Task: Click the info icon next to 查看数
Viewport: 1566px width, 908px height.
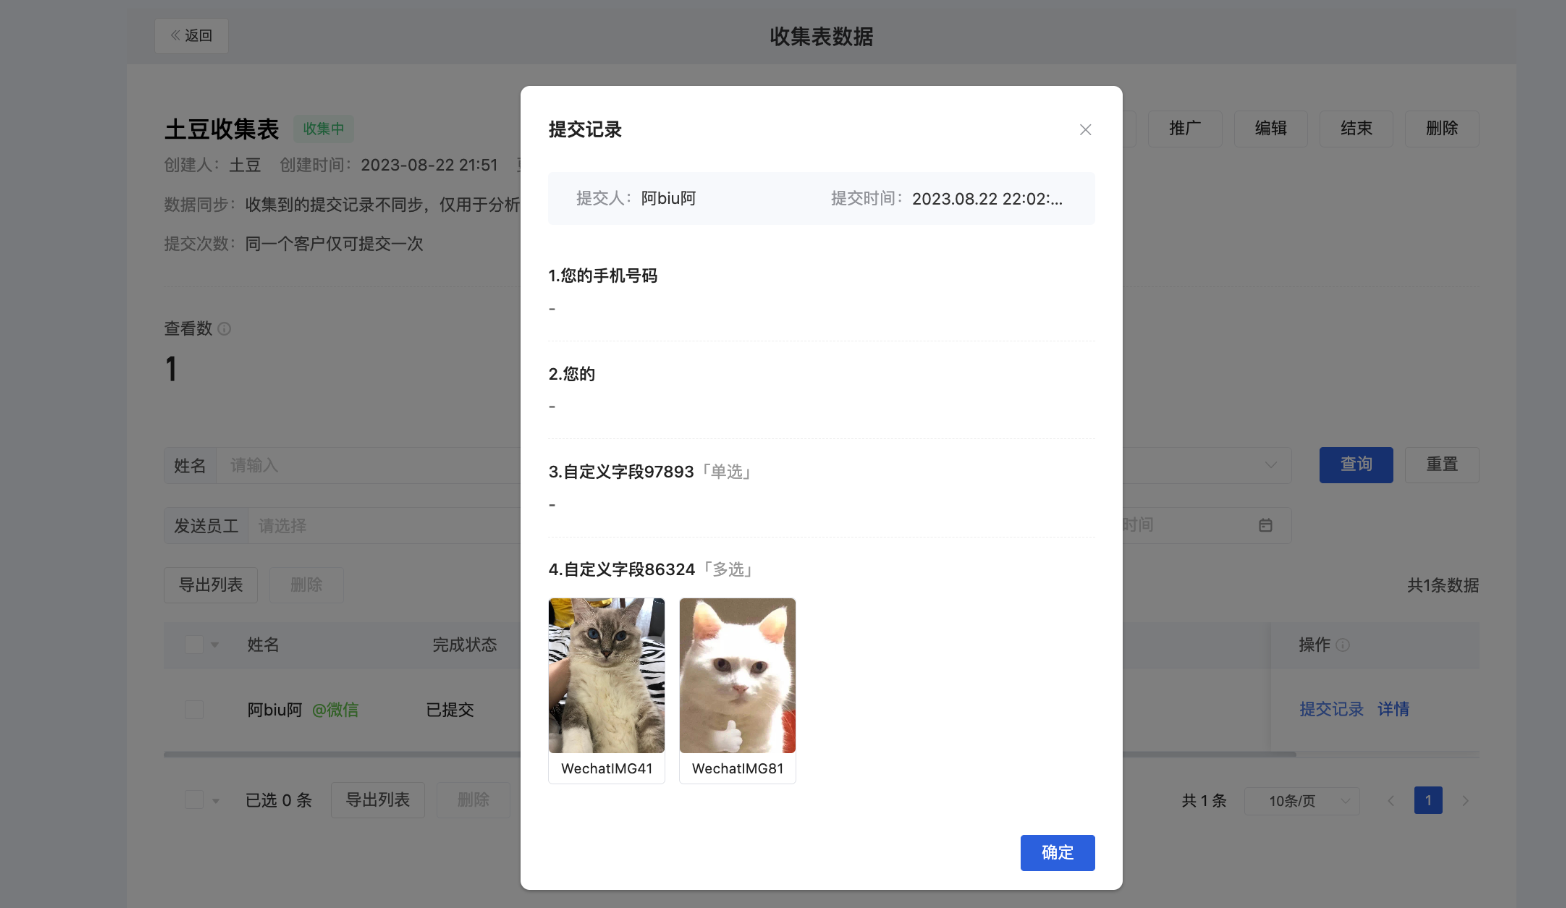Action: pos(224,329)
